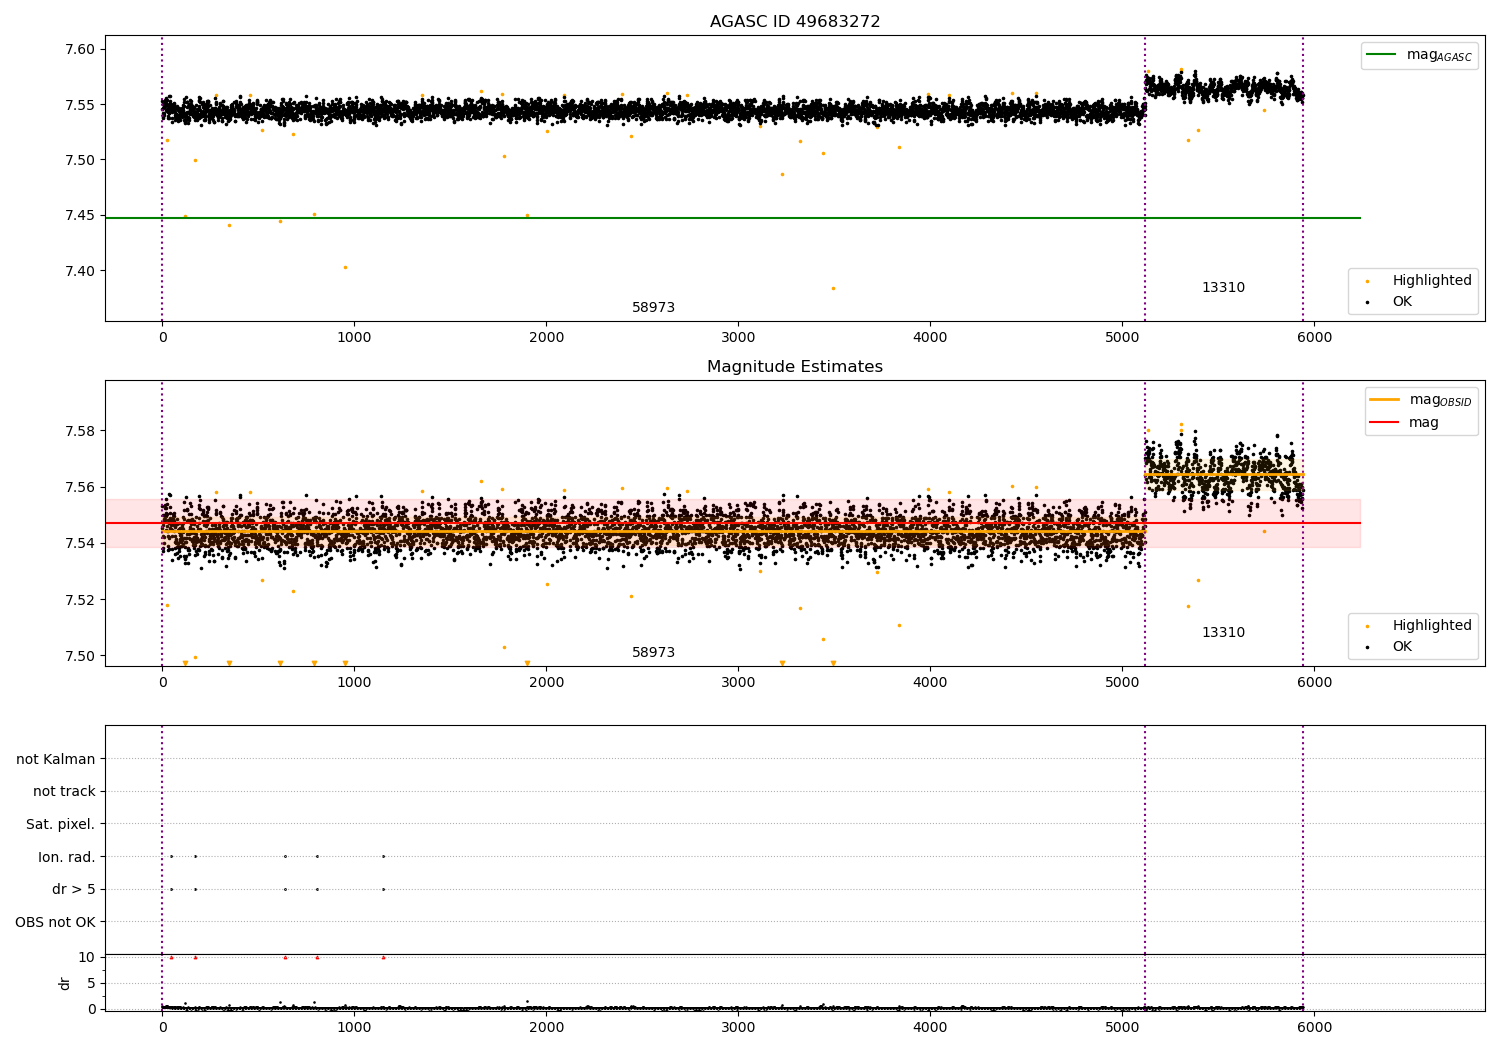The height and width of the screenshot is (1050, 1500).
Task: Click the "dr > 5" row label
Action: (73, 890)
